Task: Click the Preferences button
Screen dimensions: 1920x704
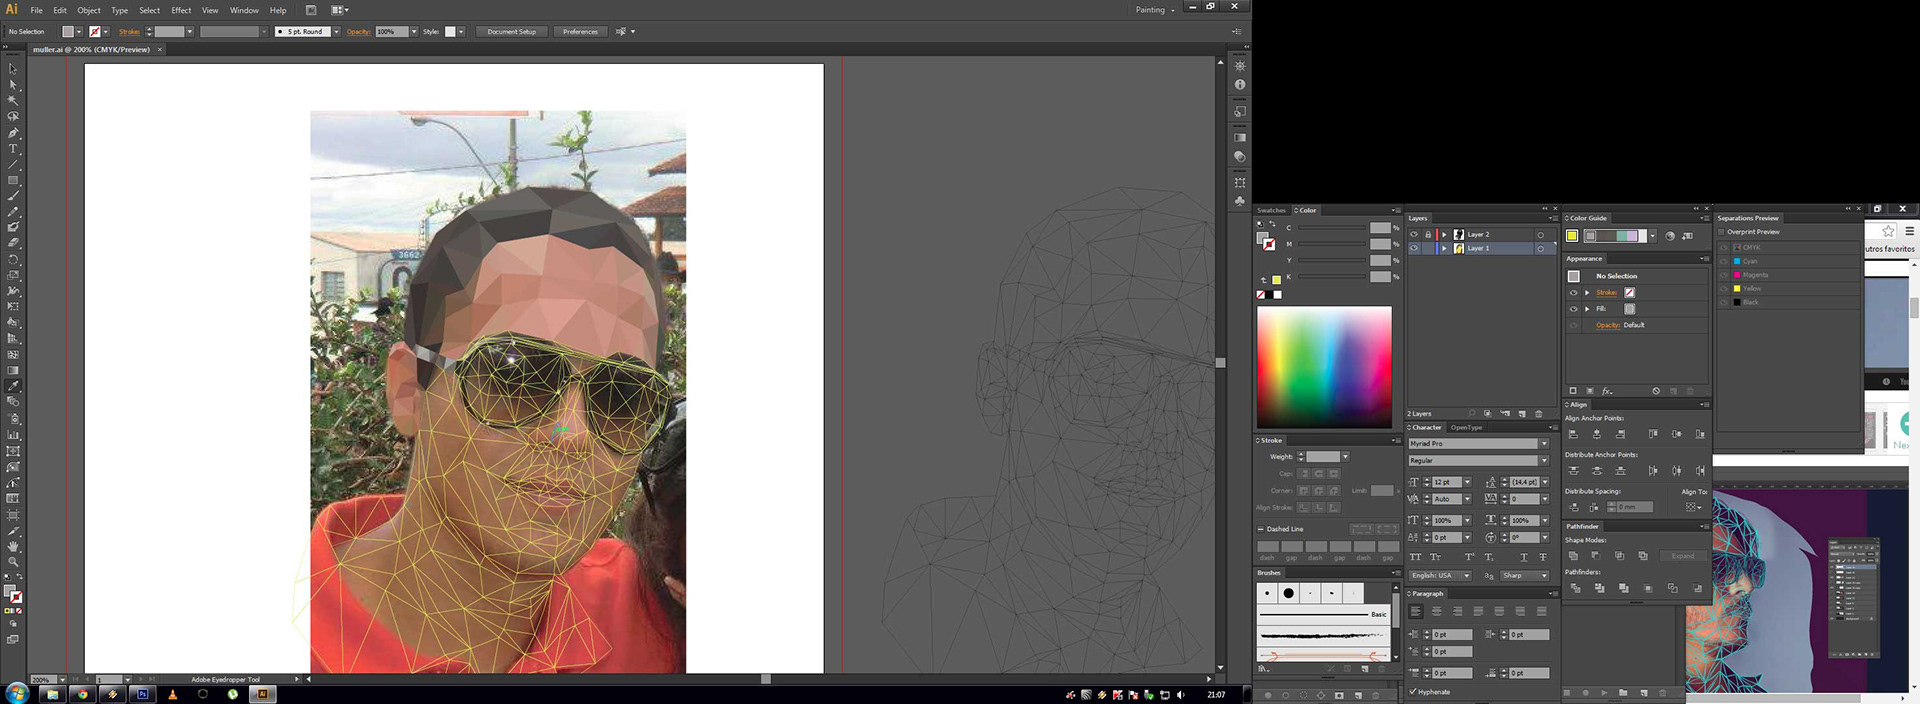Action: coord(580,32)
